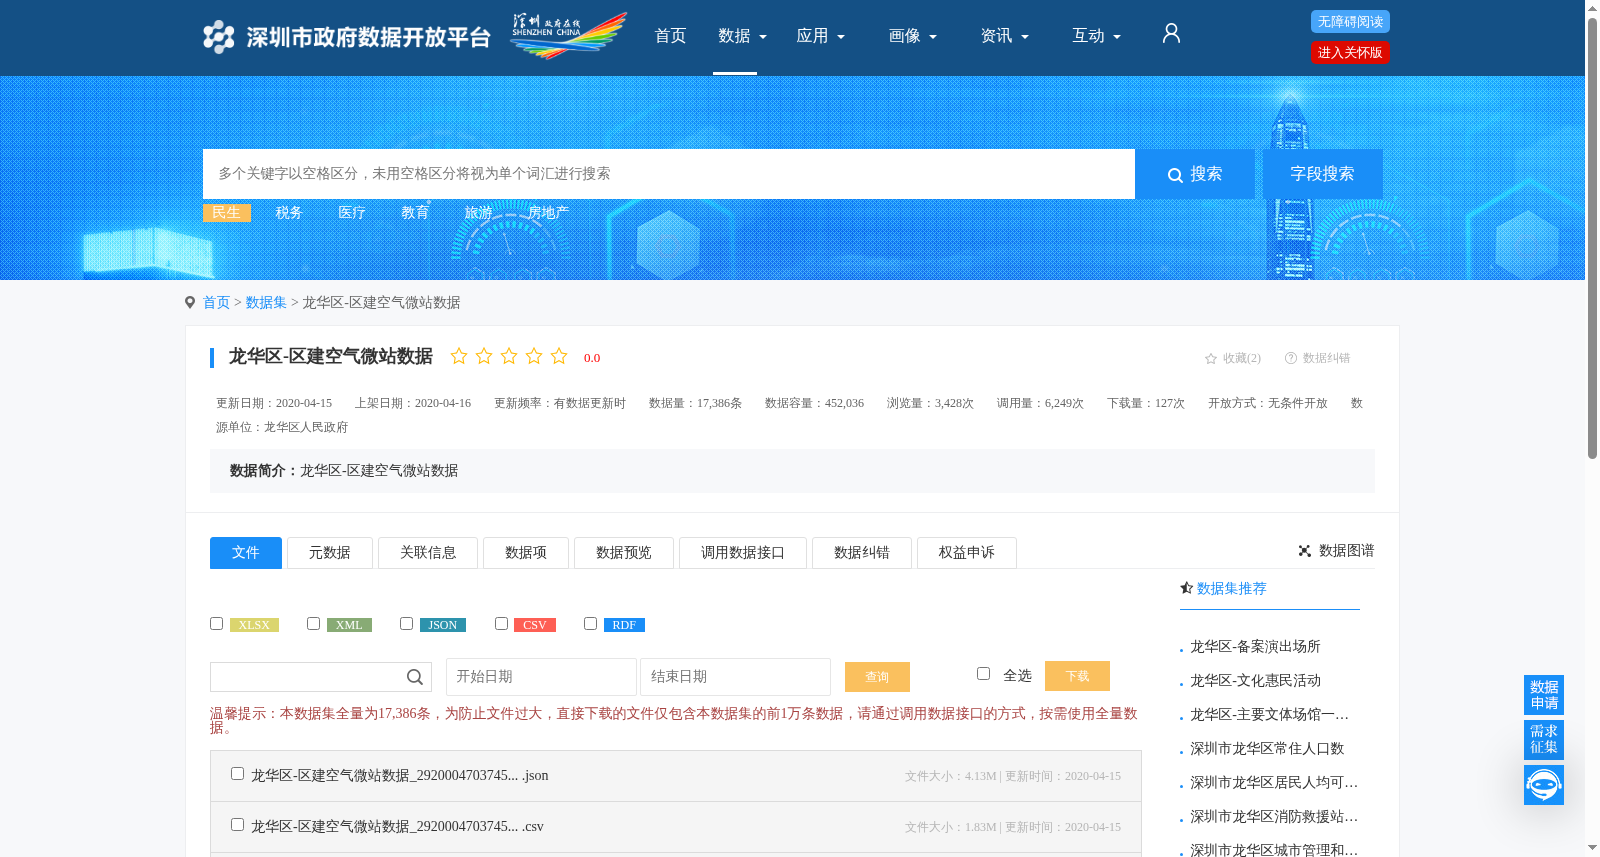Click the platform logo icon in header
This screenshot has height=857, width=1600.
click(x=218, y=37)
